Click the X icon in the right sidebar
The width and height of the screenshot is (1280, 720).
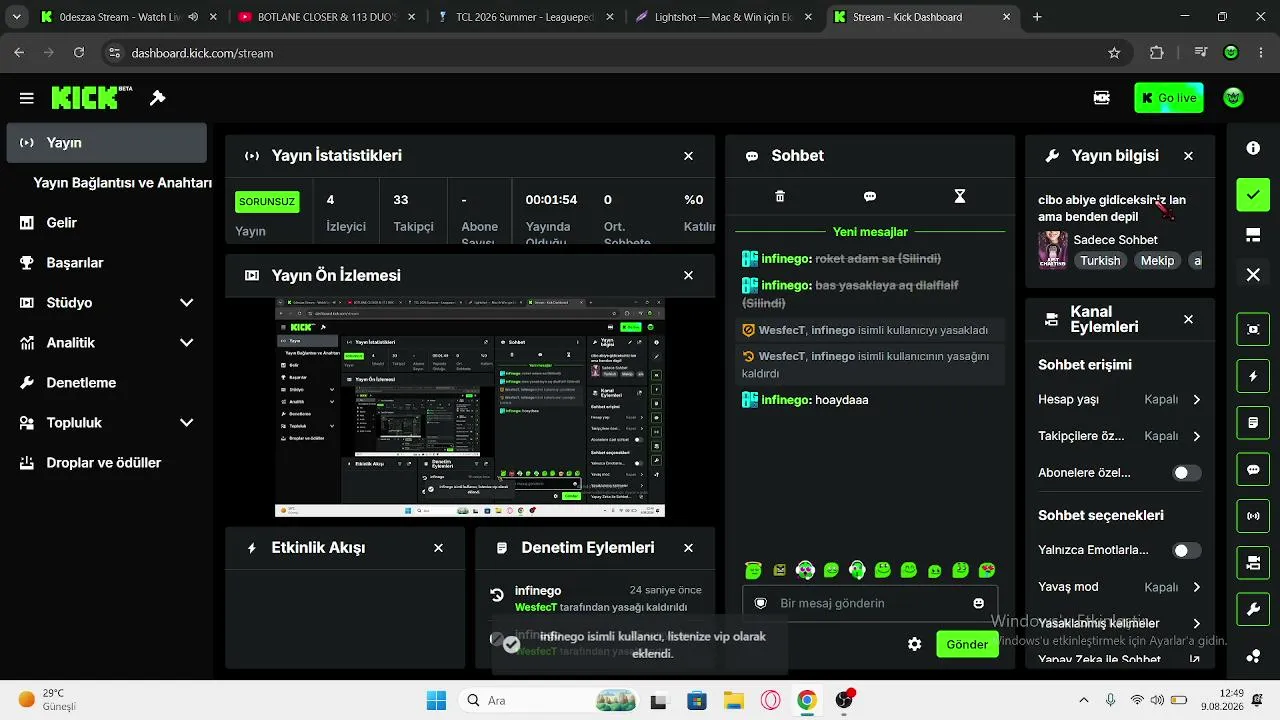tap(1253, 275)
